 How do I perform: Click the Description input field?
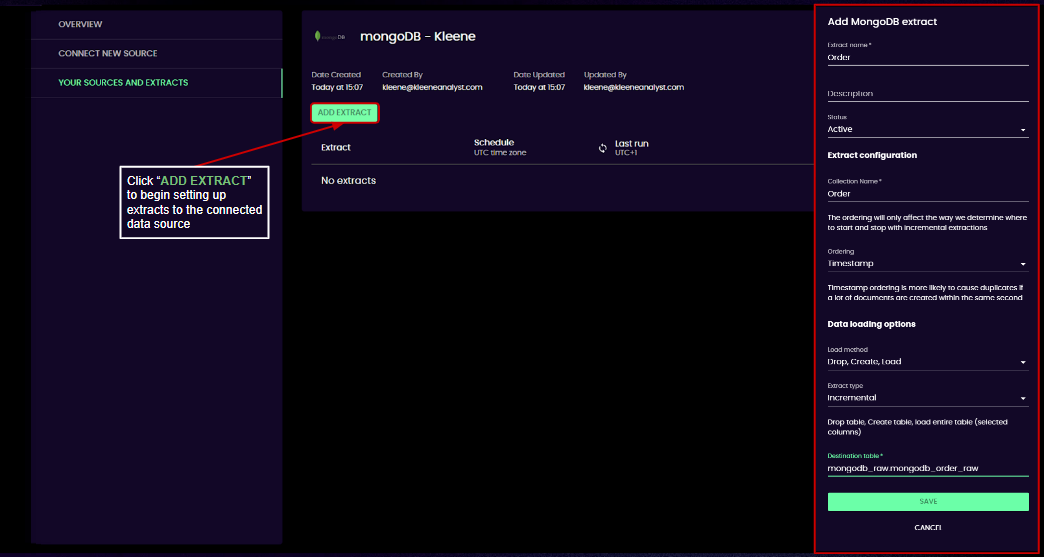click(x=928, y=94)
